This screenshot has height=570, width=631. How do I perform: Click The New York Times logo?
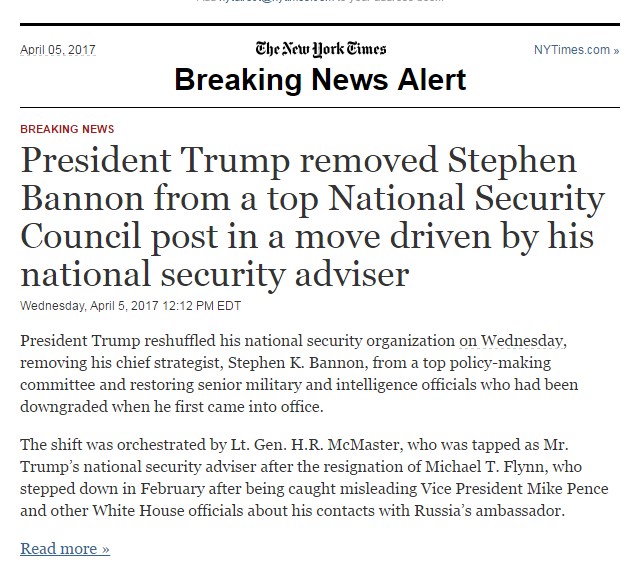point(321,49)
